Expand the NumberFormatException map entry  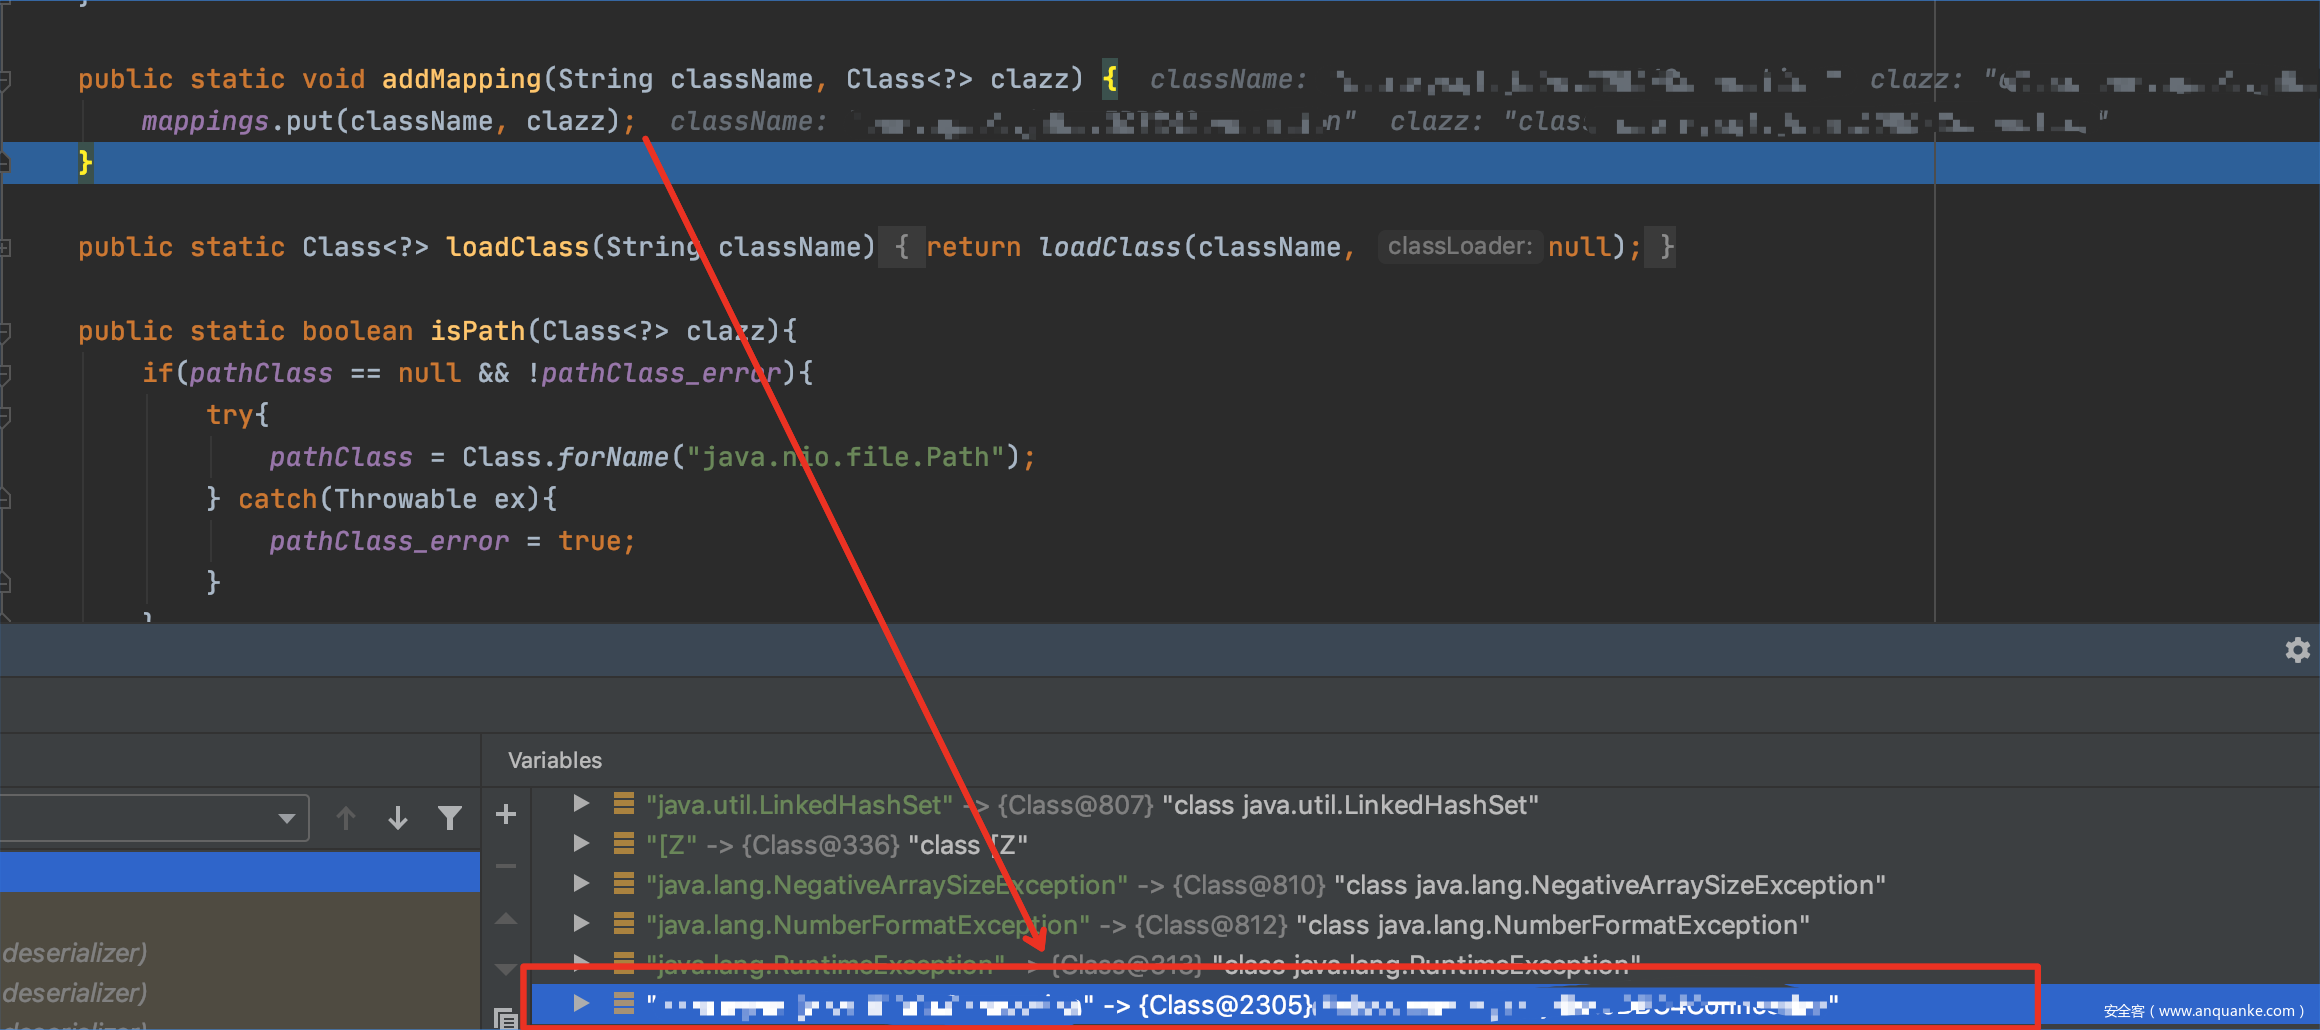point(581,924)
